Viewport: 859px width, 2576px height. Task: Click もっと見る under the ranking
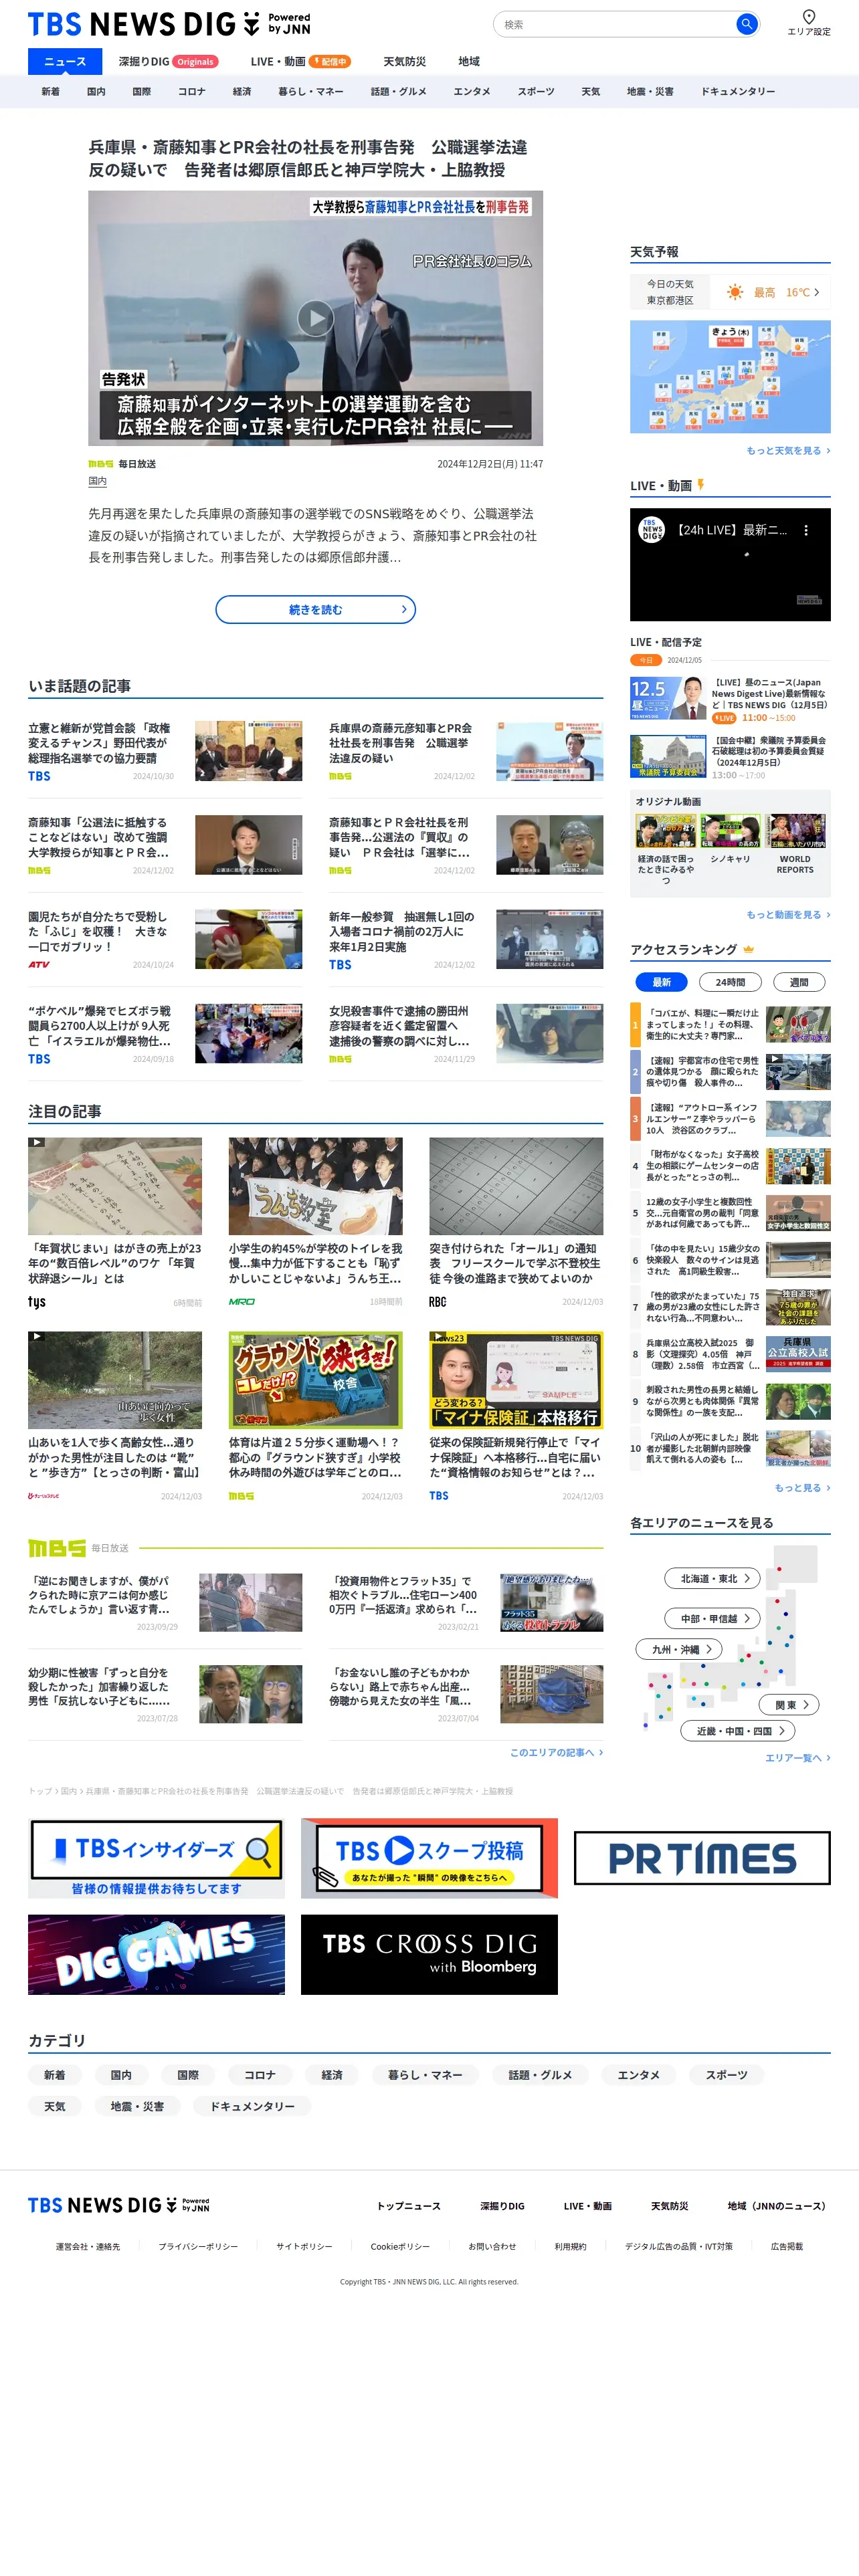[x=802, y=1488]
